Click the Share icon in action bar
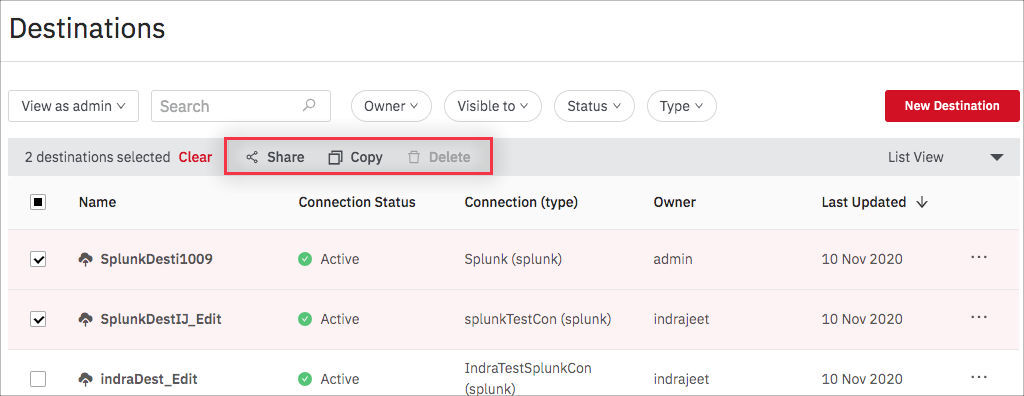 (252, 157)
